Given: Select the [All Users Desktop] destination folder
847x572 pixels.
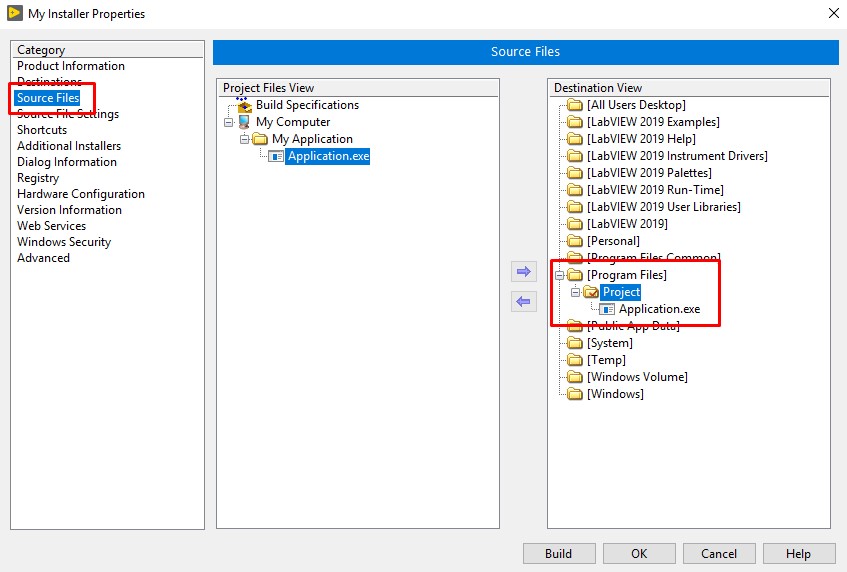Looking at the screenshot, I should pos(636,105).
